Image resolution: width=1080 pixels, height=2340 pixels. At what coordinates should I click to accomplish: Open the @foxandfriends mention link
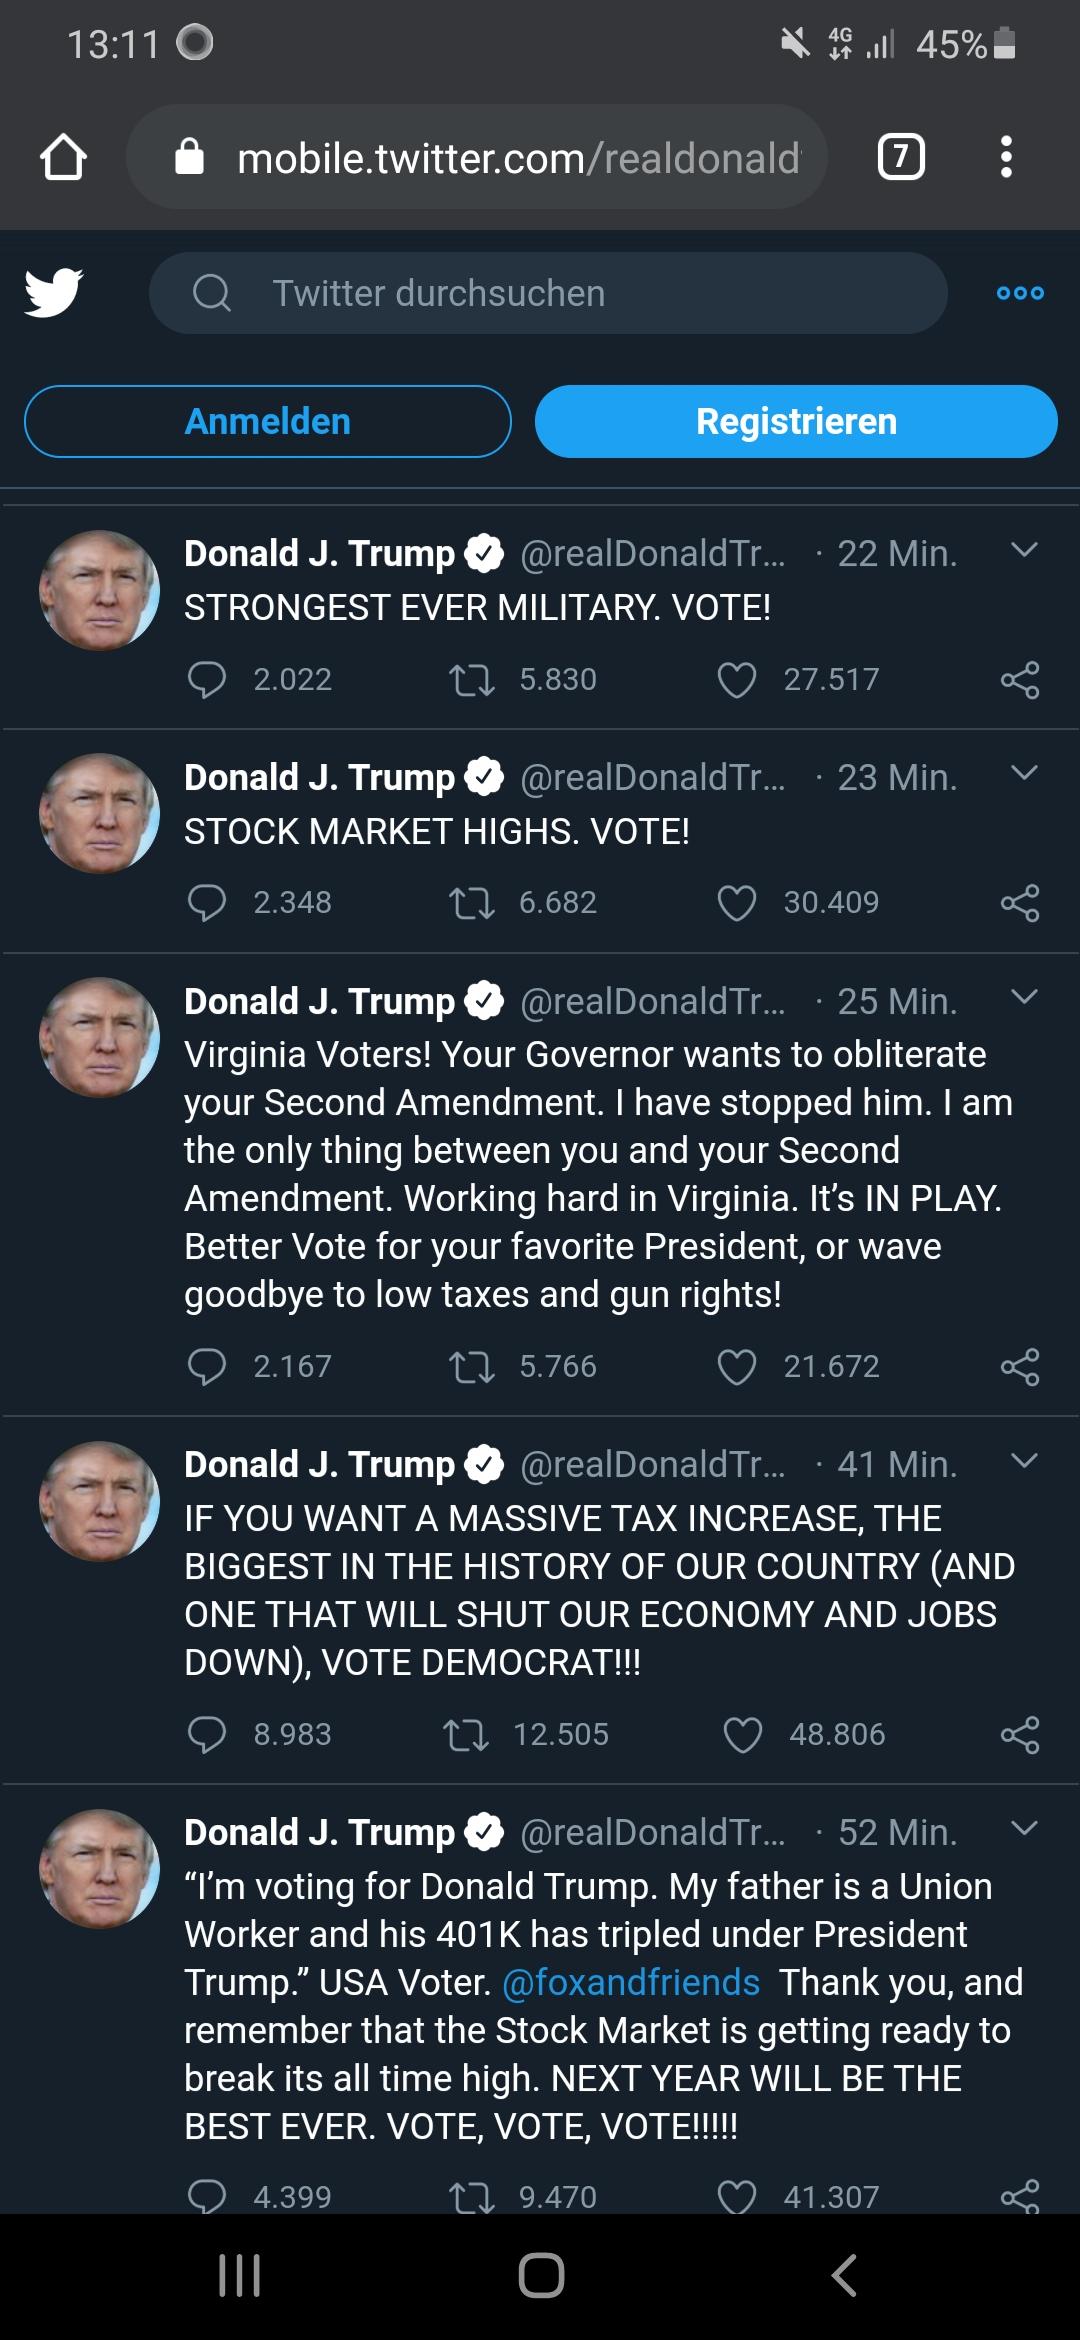(631, 1983)
